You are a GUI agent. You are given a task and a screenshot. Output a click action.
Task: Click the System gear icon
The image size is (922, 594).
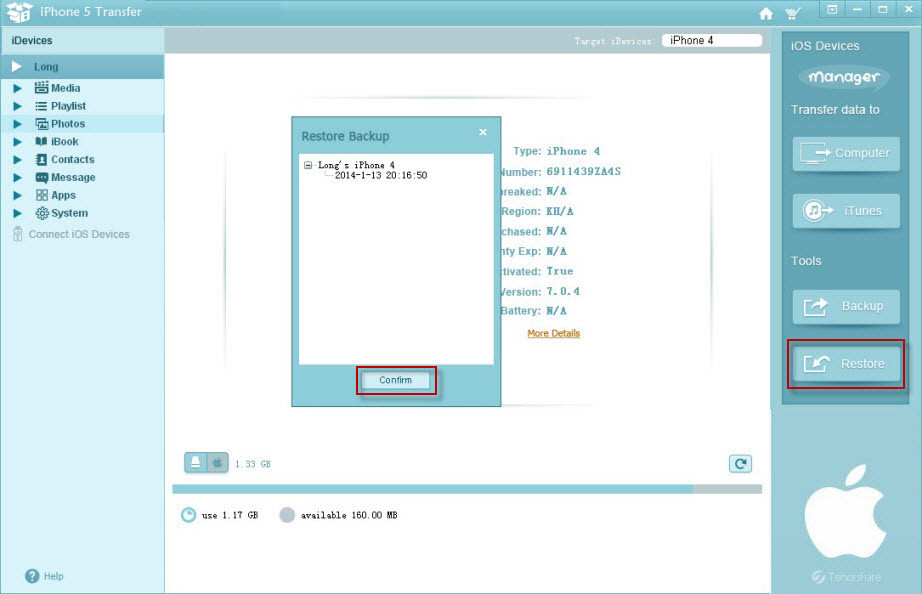click(x=42, y=213)
